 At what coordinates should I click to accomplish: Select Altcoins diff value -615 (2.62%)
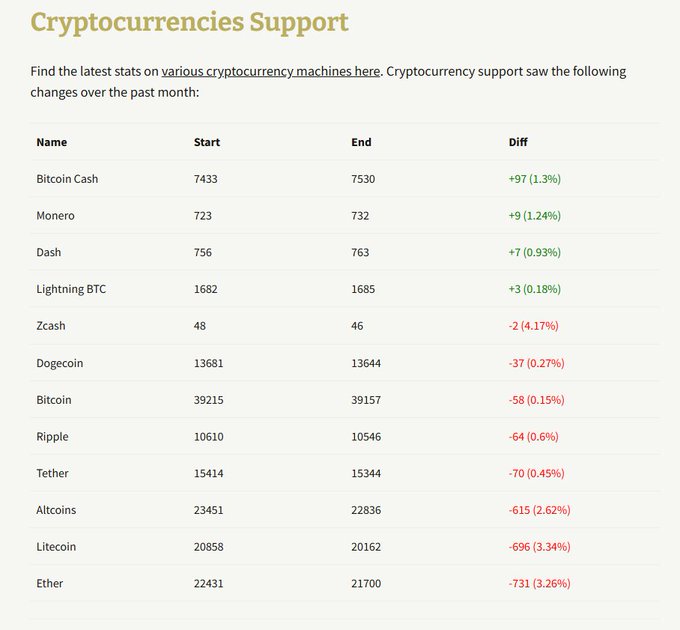[539, 510]
